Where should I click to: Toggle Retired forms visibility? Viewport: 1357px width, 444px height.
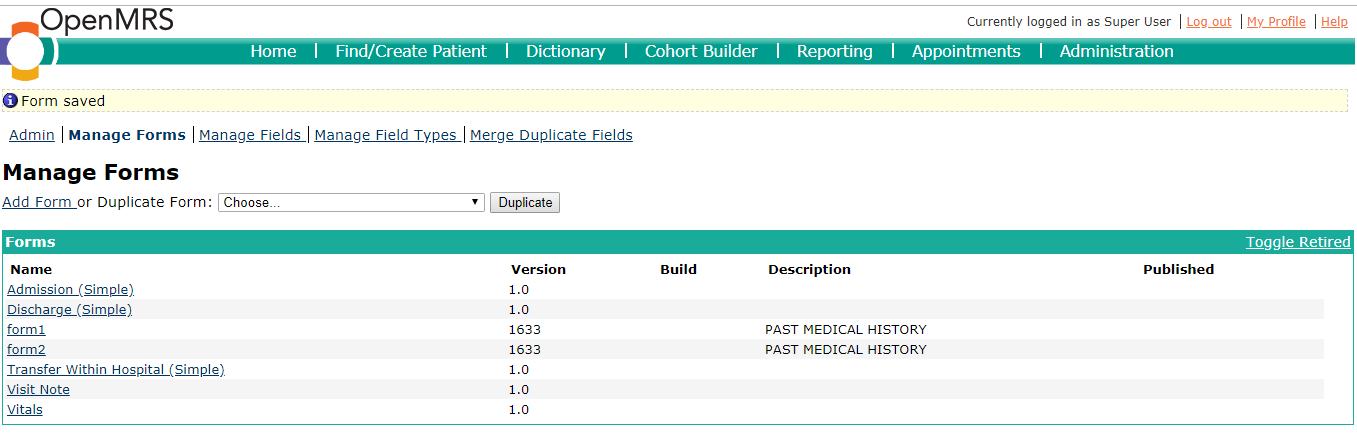click(1298, 242)
